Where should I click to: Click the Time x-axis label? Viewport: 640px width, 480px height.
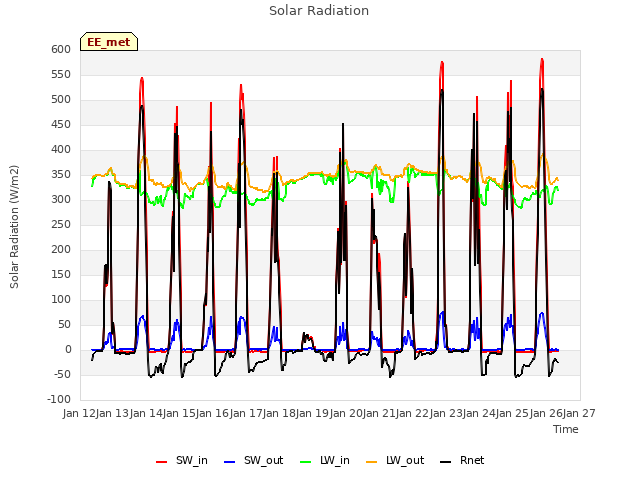566,429
